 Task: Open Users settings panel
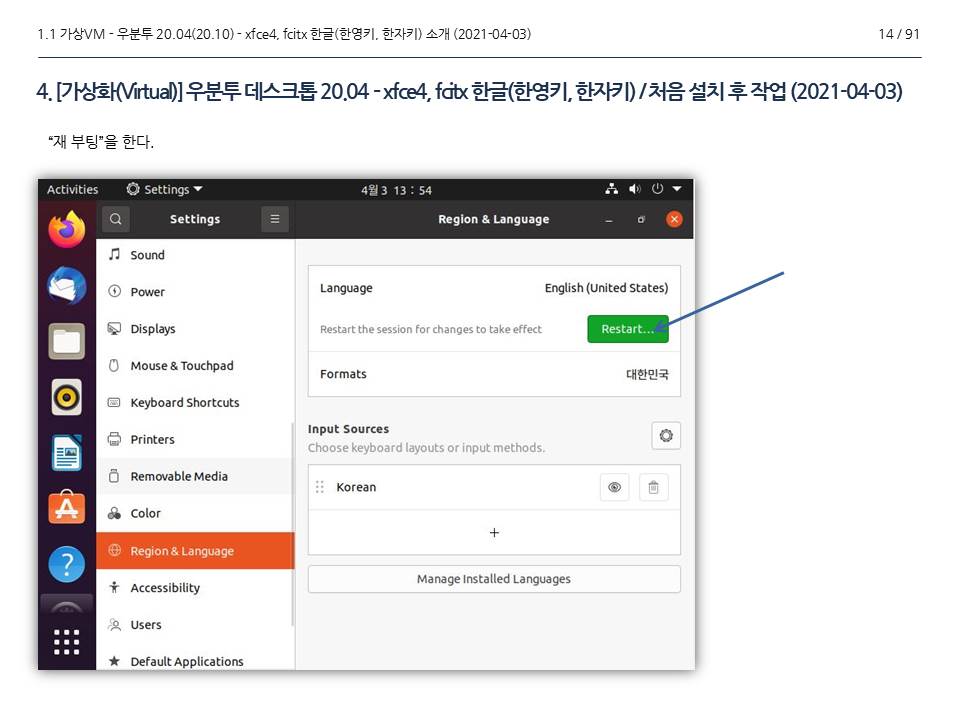195,624
